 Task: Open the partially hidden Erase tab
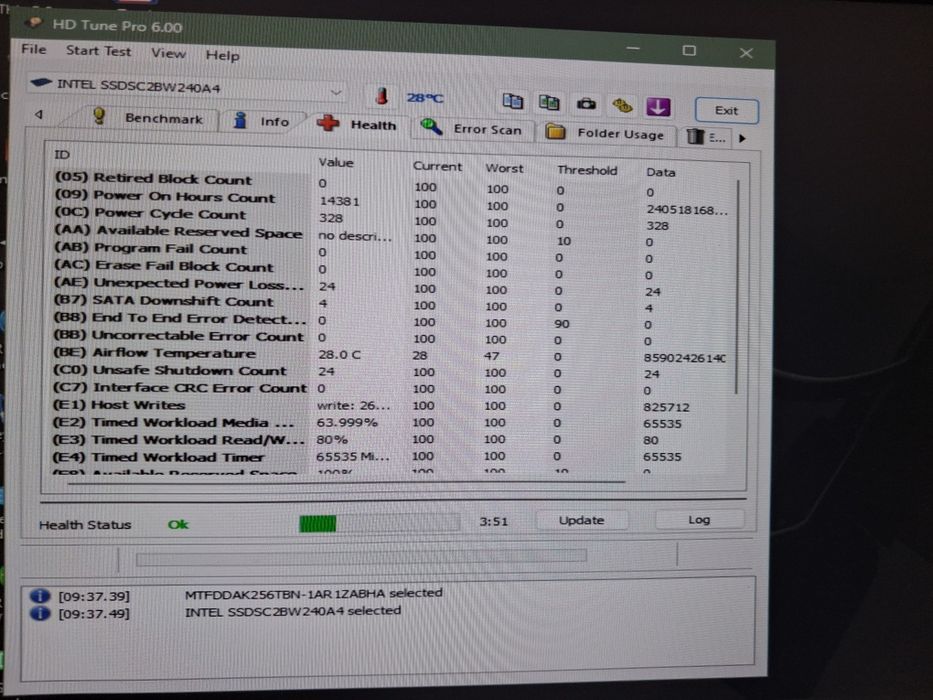coord(706,138)
